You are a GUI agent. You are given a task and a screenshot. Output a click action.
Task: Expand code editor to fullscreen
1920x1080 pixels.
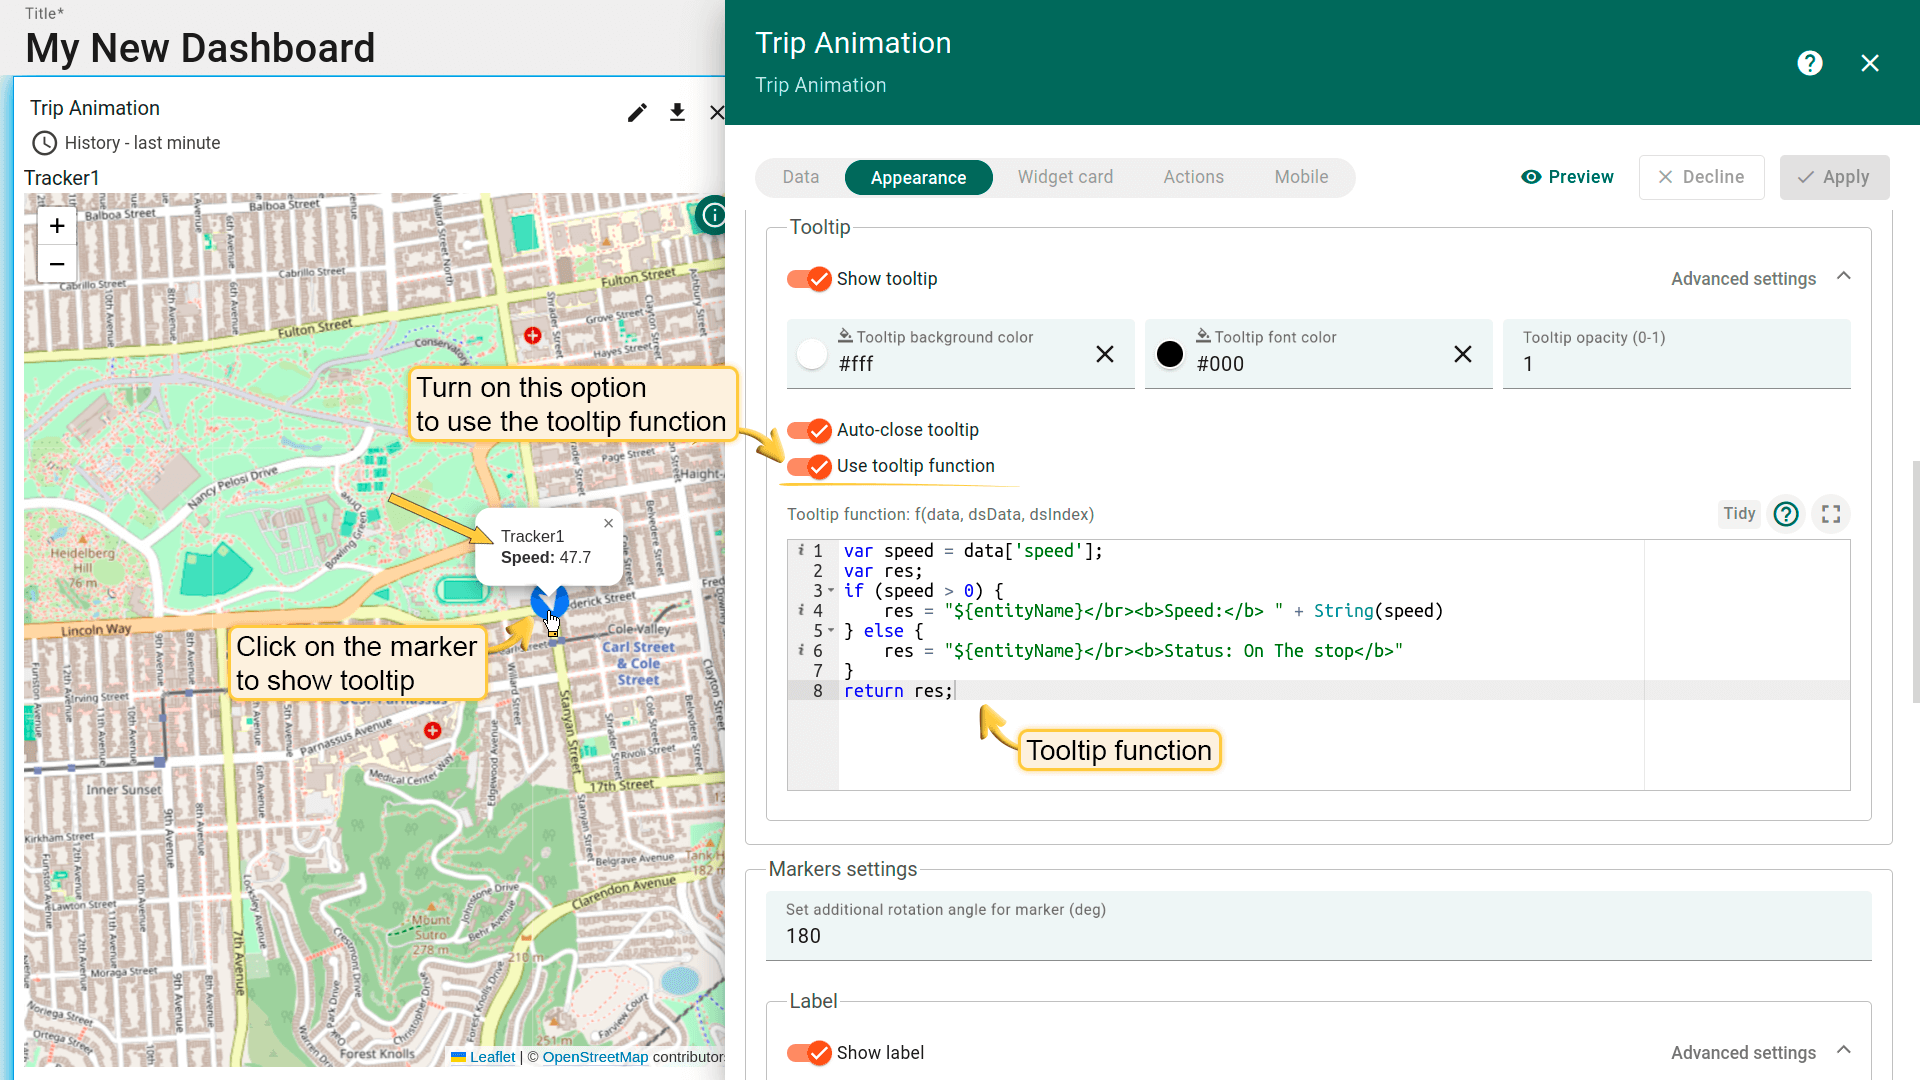coord(1831,514)
